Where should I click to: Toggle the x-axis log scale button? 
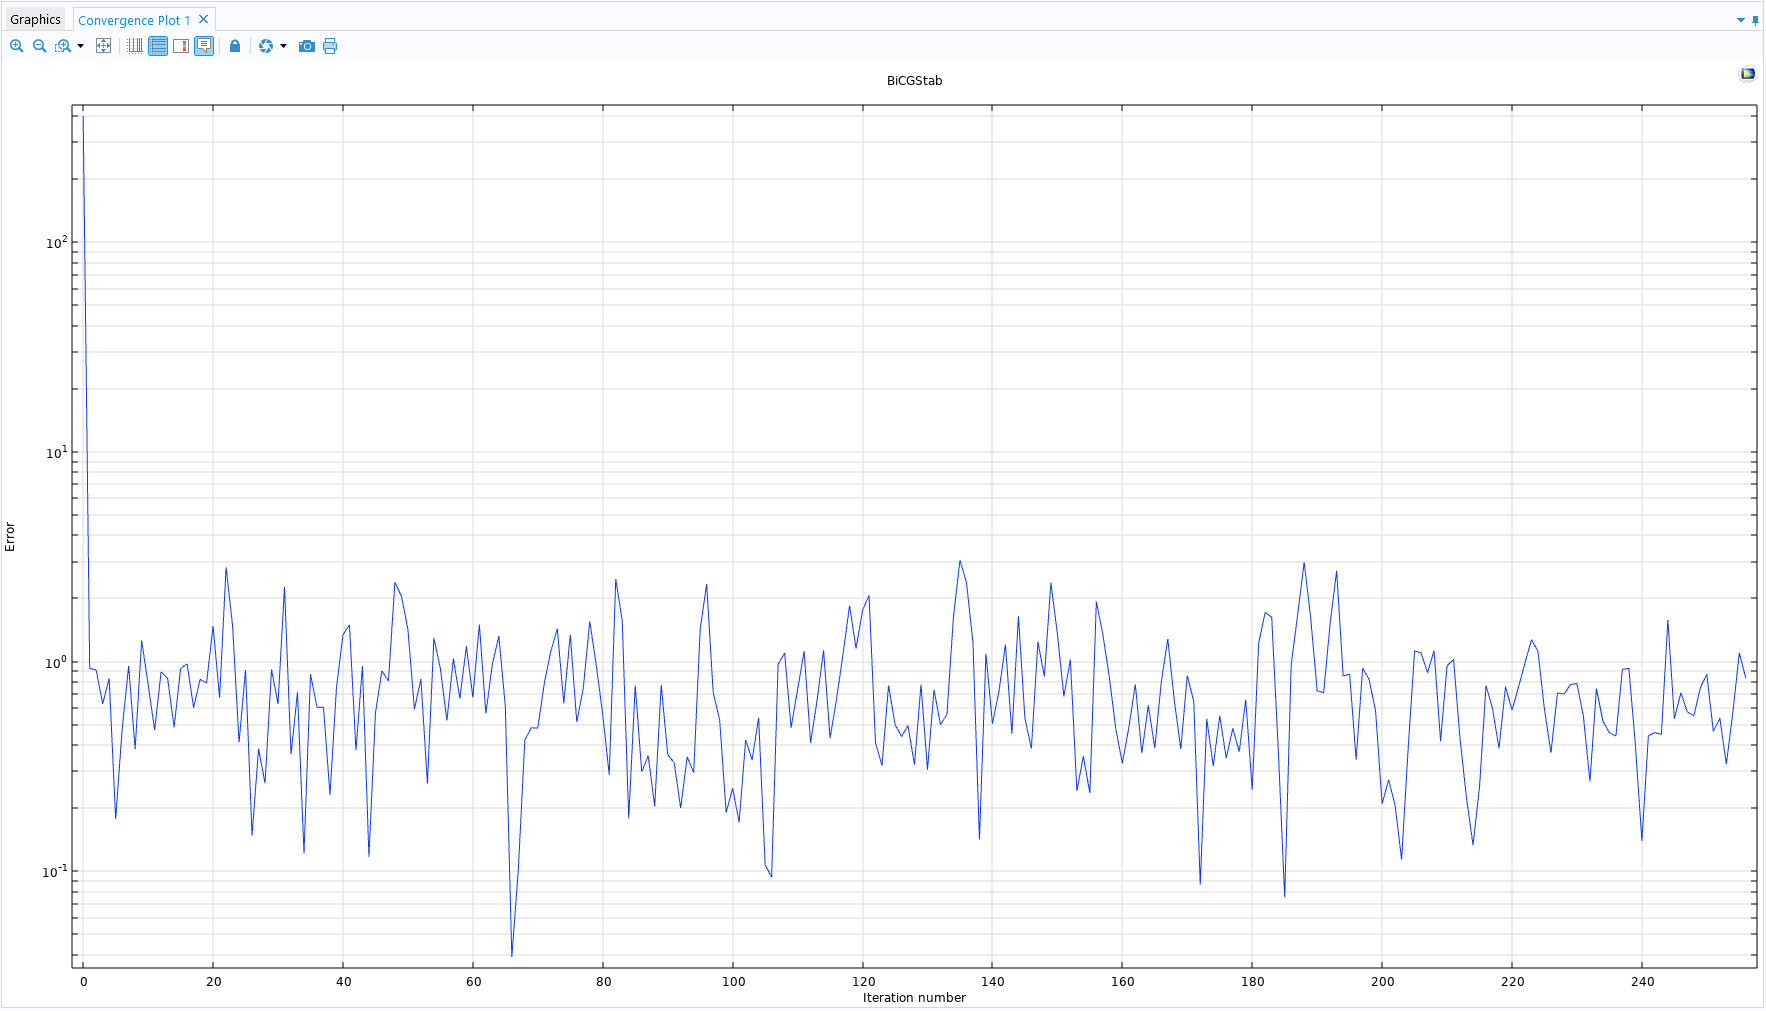click(x=135, y=46)
